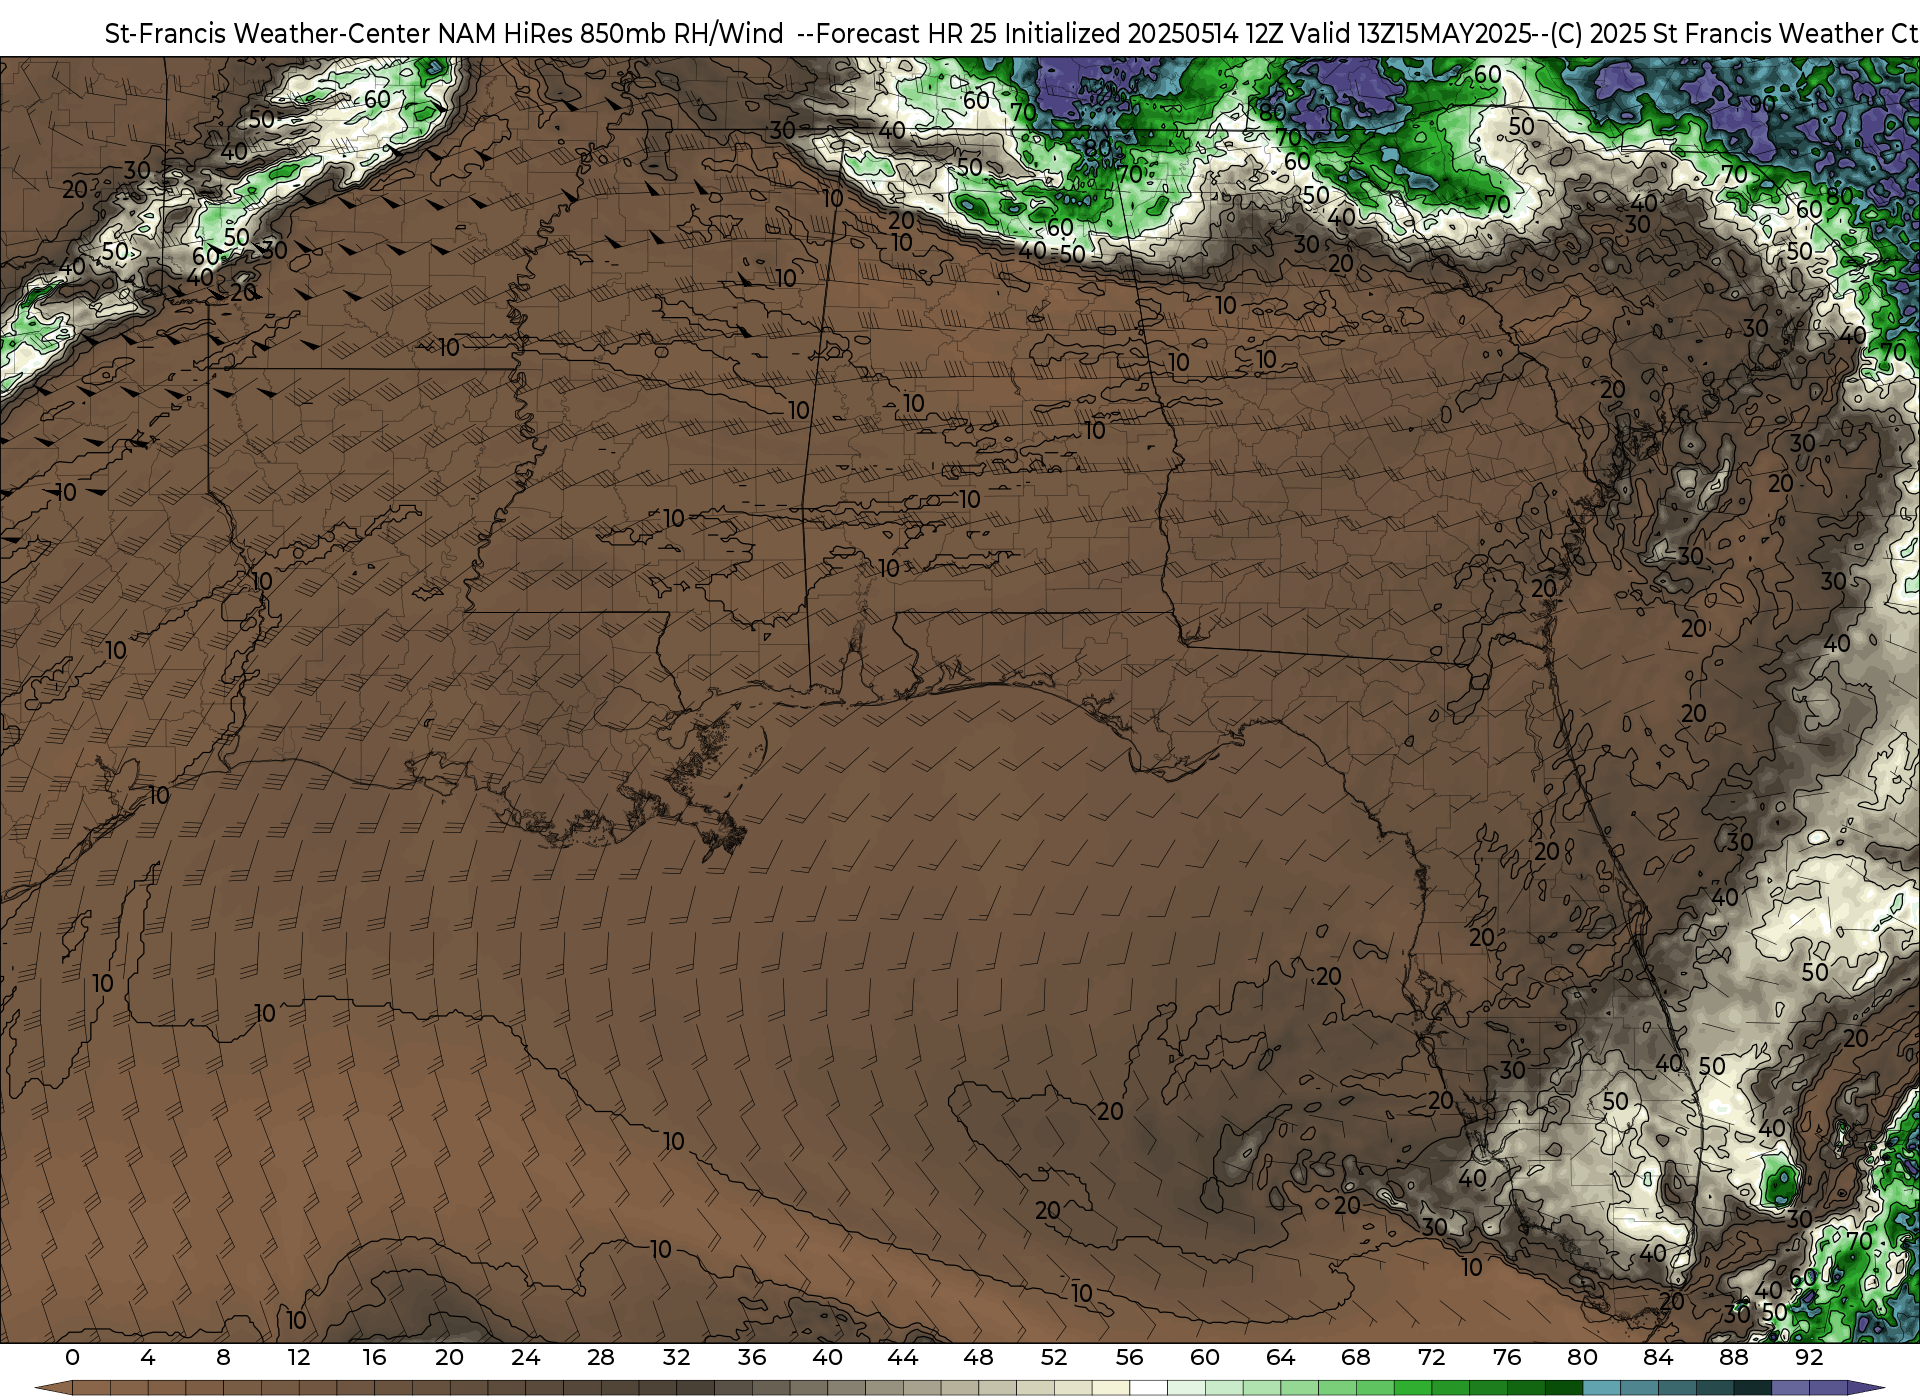Select the purple colorbar swatch left of the right arrow
Screen dimensions: 1920x1400
pyautogui.click(x=1828, y=1388)
